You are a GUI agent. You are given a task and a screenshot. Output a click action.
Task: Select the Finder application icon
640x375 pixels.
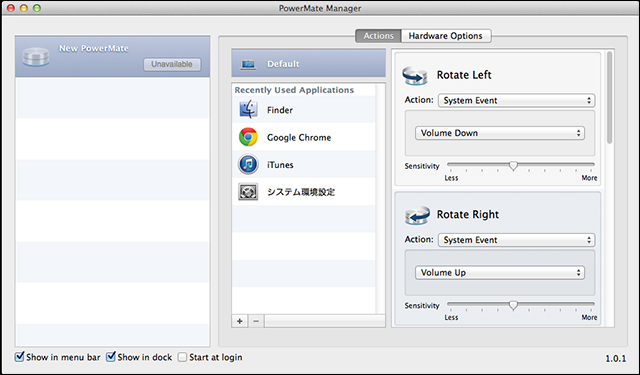tap(248, 109)
